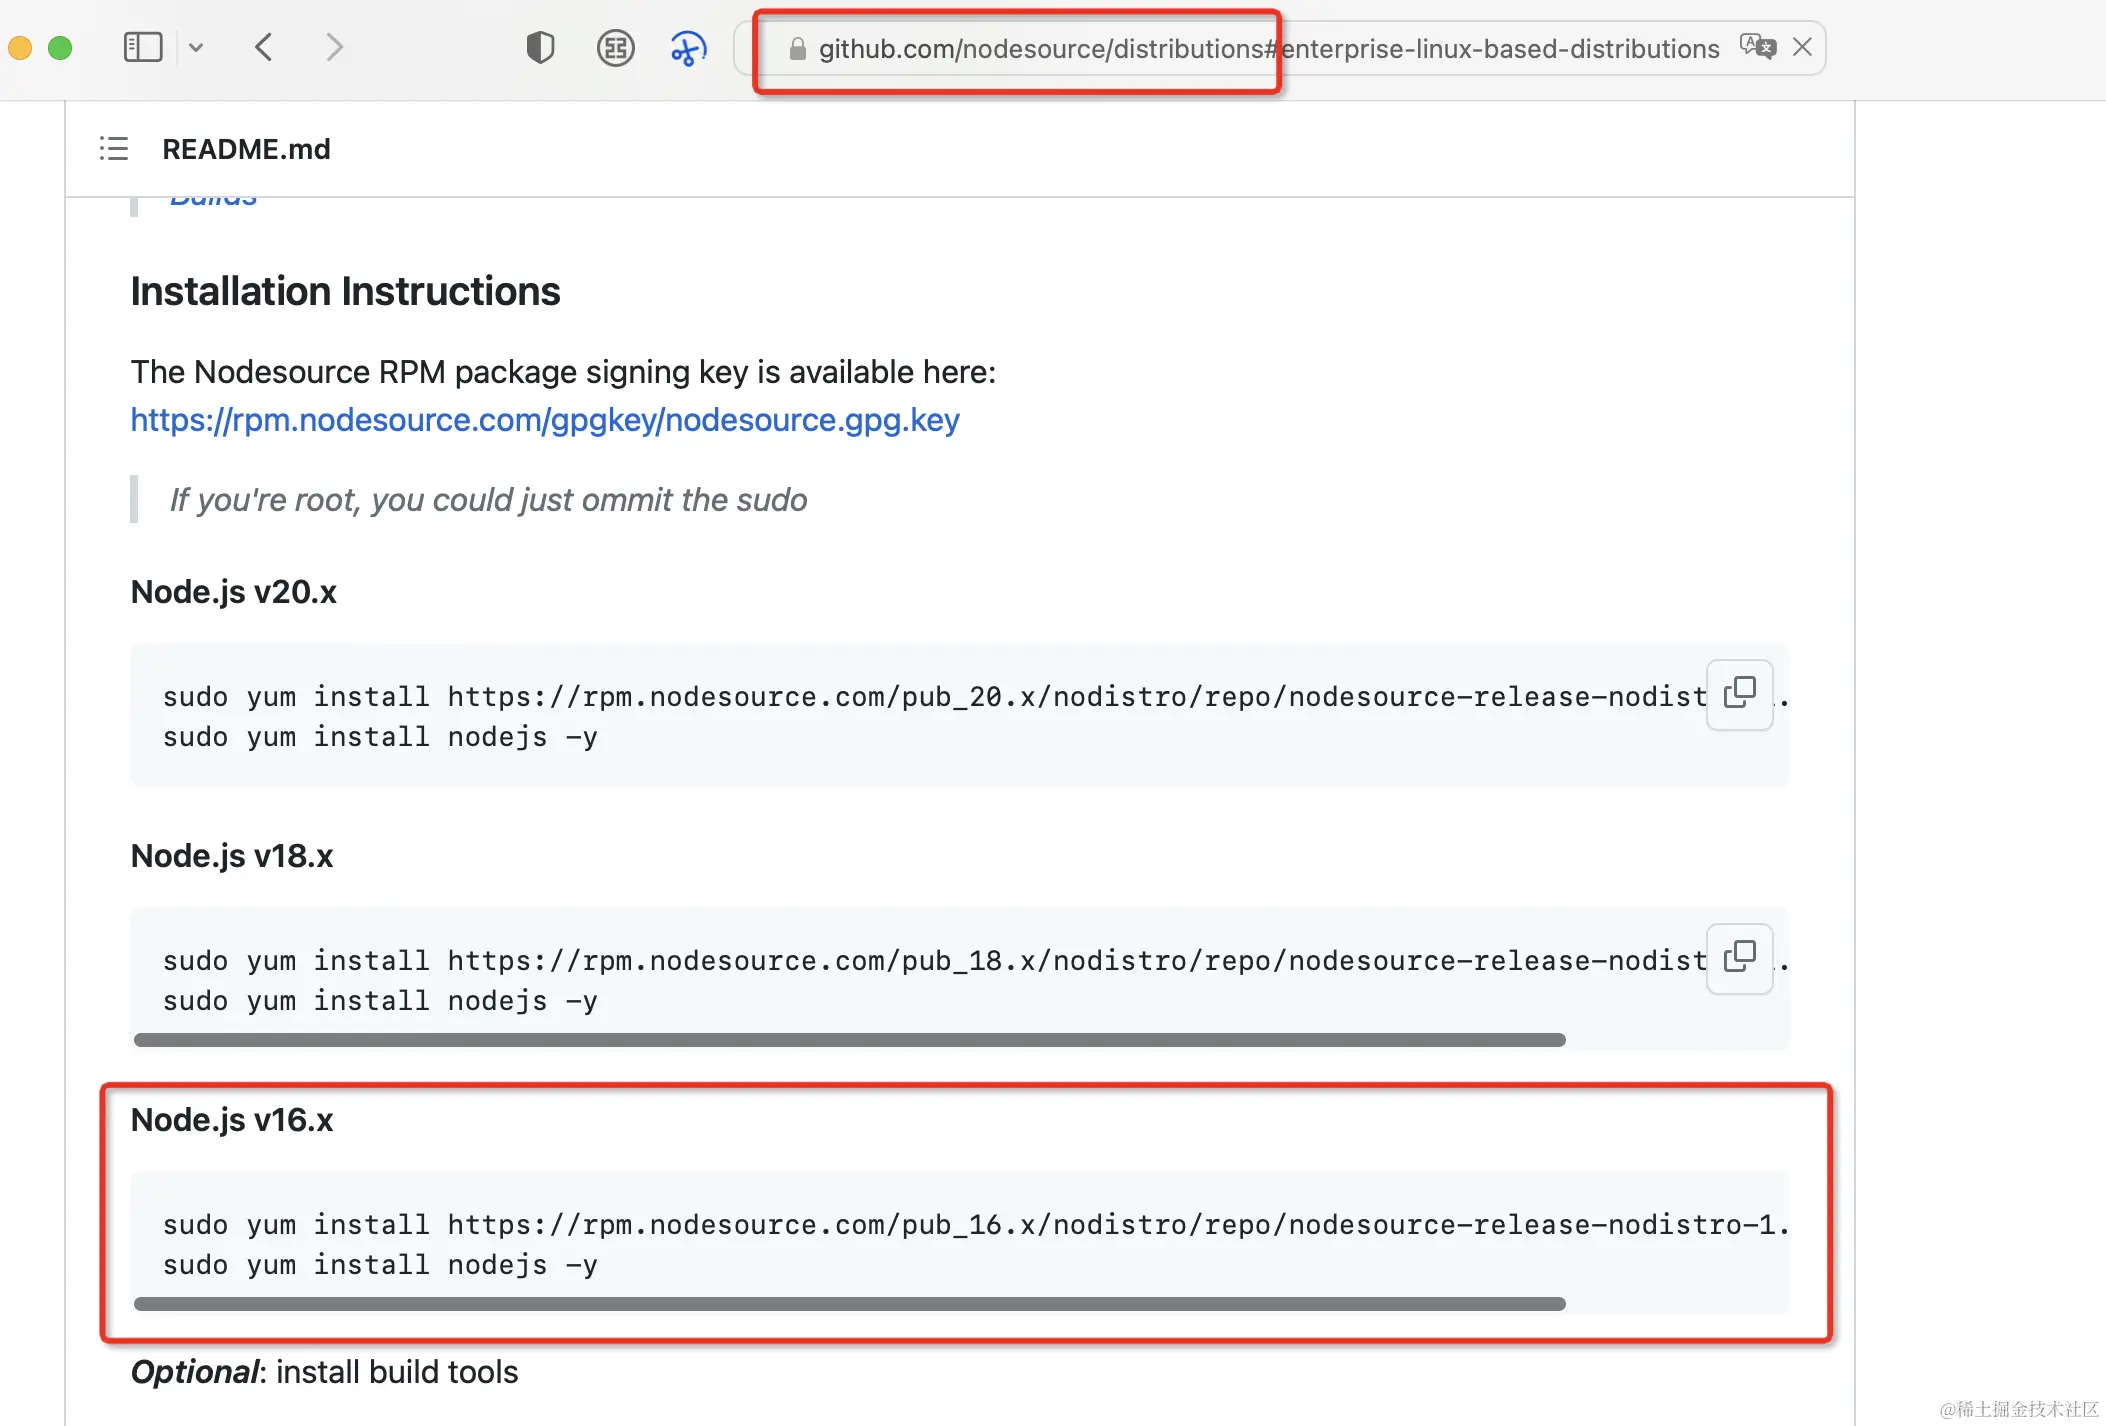Click the blue fan extension icon

(688, 47)
